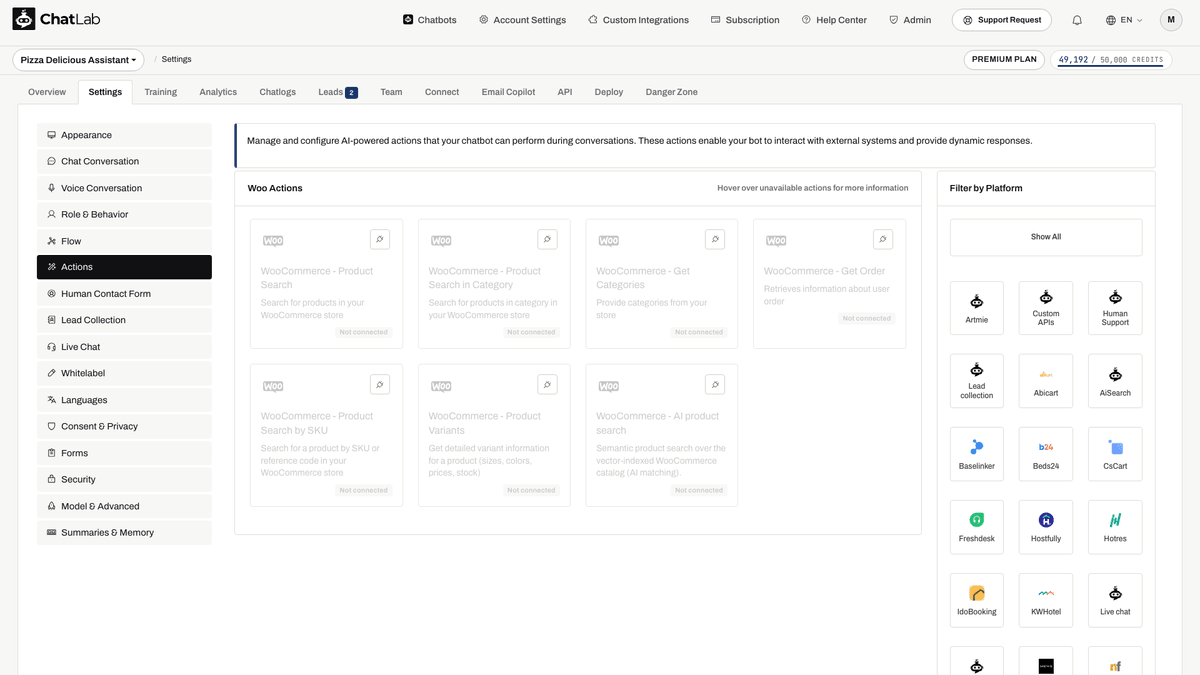Filter by Abicart platform
Screen dimensions: 1200x675
click(1046, 381)
